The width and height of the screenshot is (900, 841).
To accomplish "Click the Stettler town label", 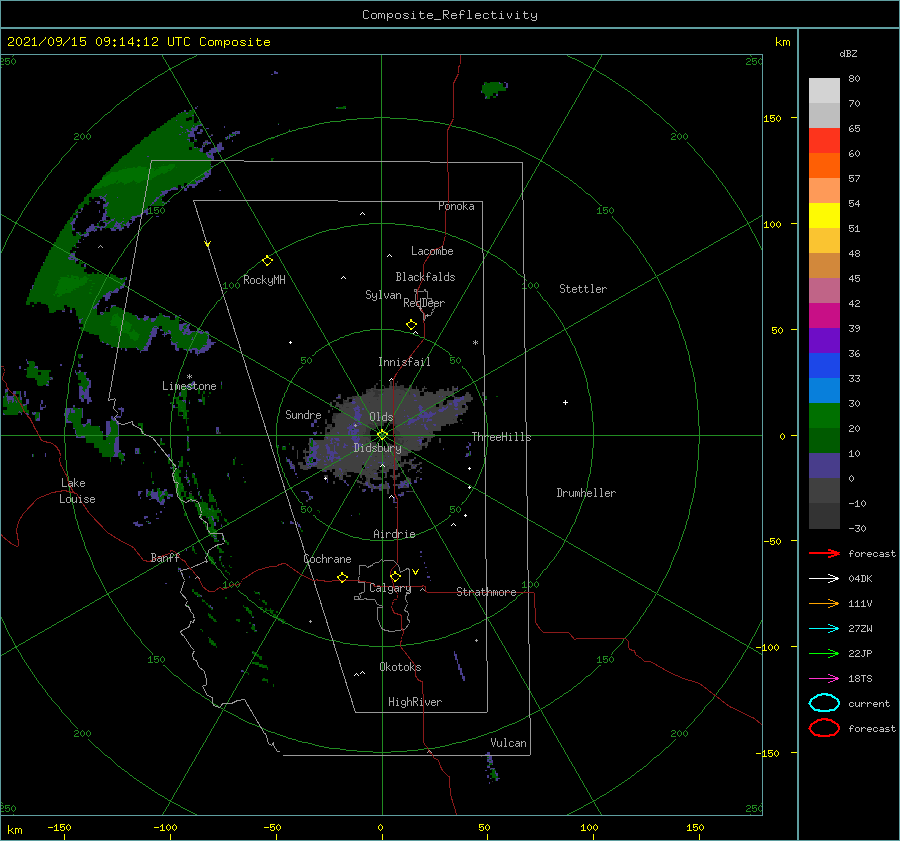I will [x=583, y=289].
